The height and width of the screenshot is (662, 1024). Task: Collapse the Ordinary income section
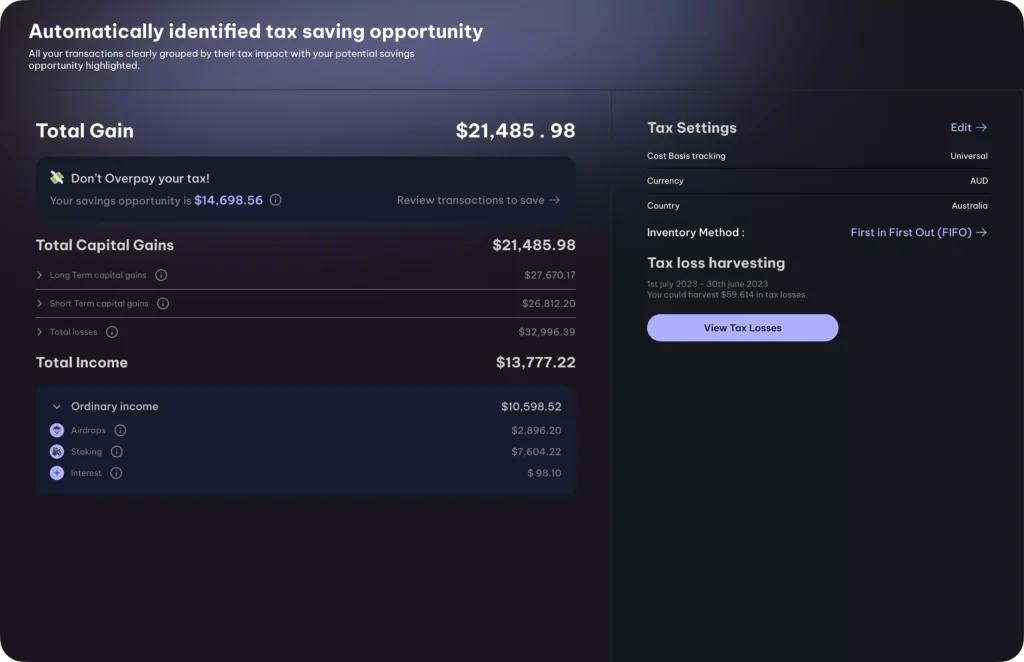click(x=57, y=407)
